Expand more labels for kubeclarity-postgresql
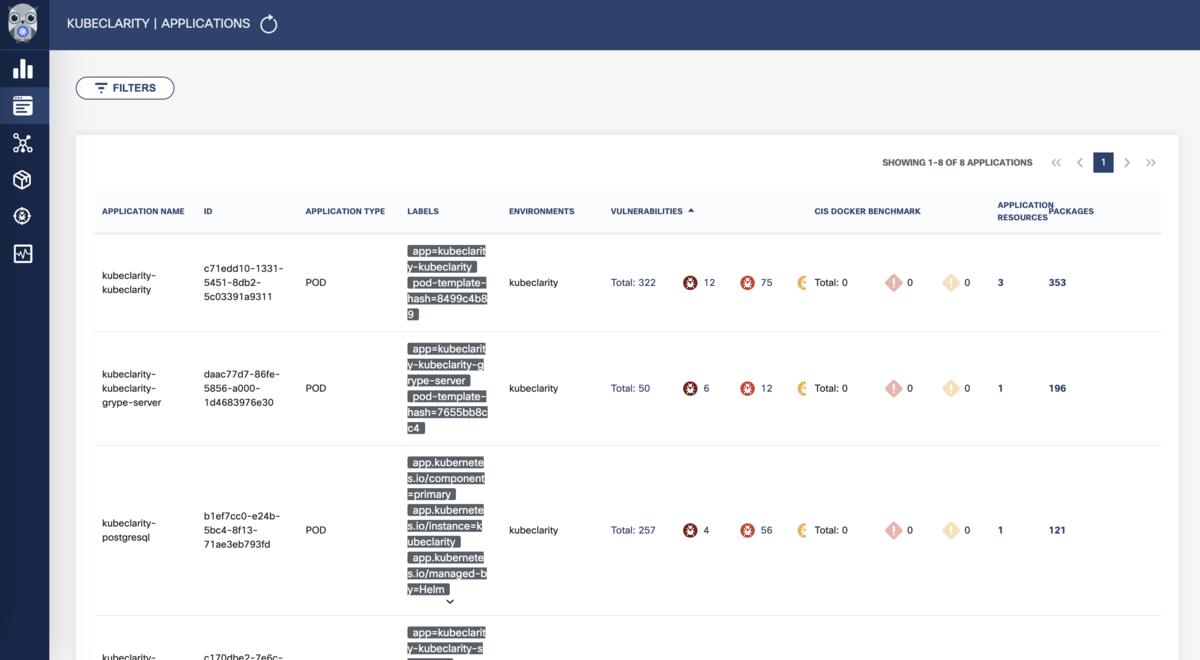1200x660 pixels. point(450,602)
